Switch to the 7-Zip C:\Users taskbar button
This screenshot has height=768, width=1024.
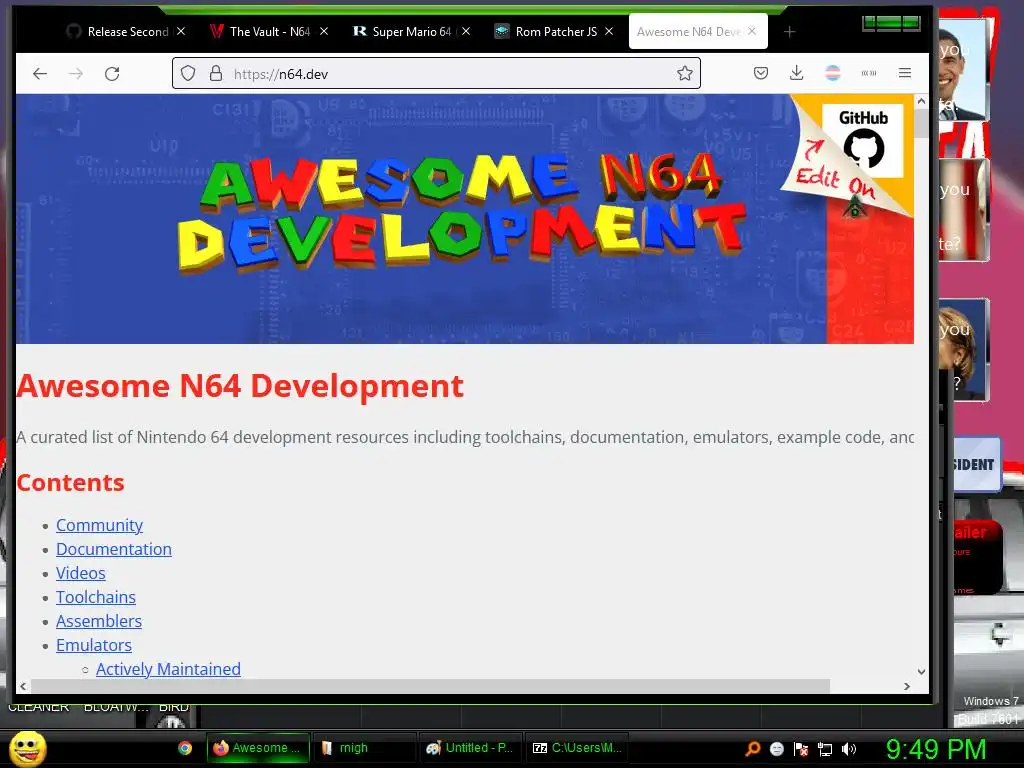(x=577, y=748)
